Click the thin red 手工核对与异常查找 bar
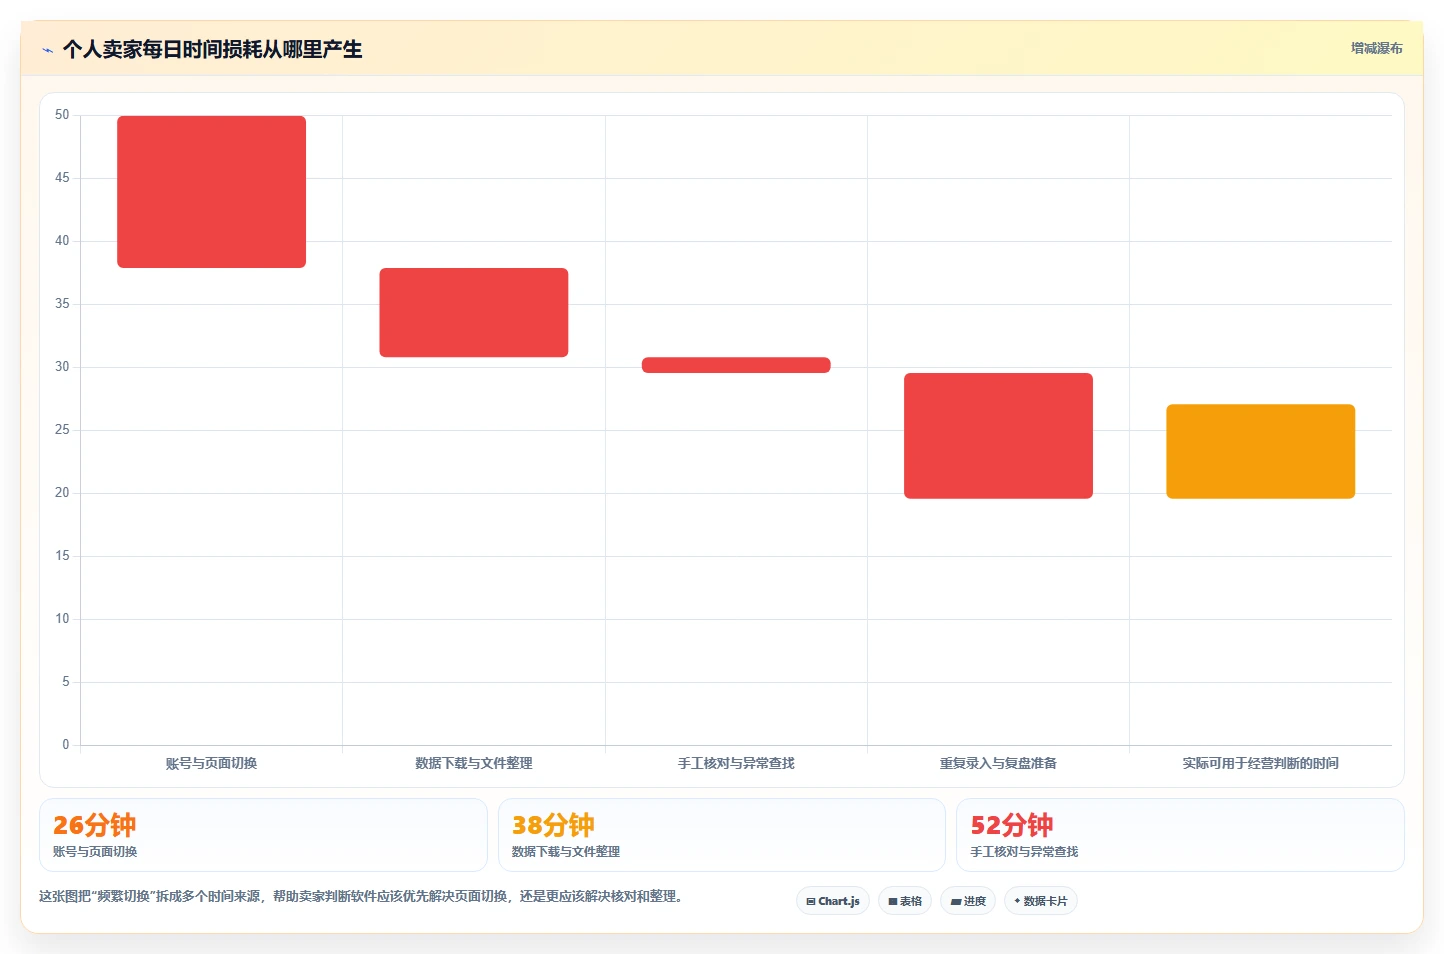 click(736, 365)
